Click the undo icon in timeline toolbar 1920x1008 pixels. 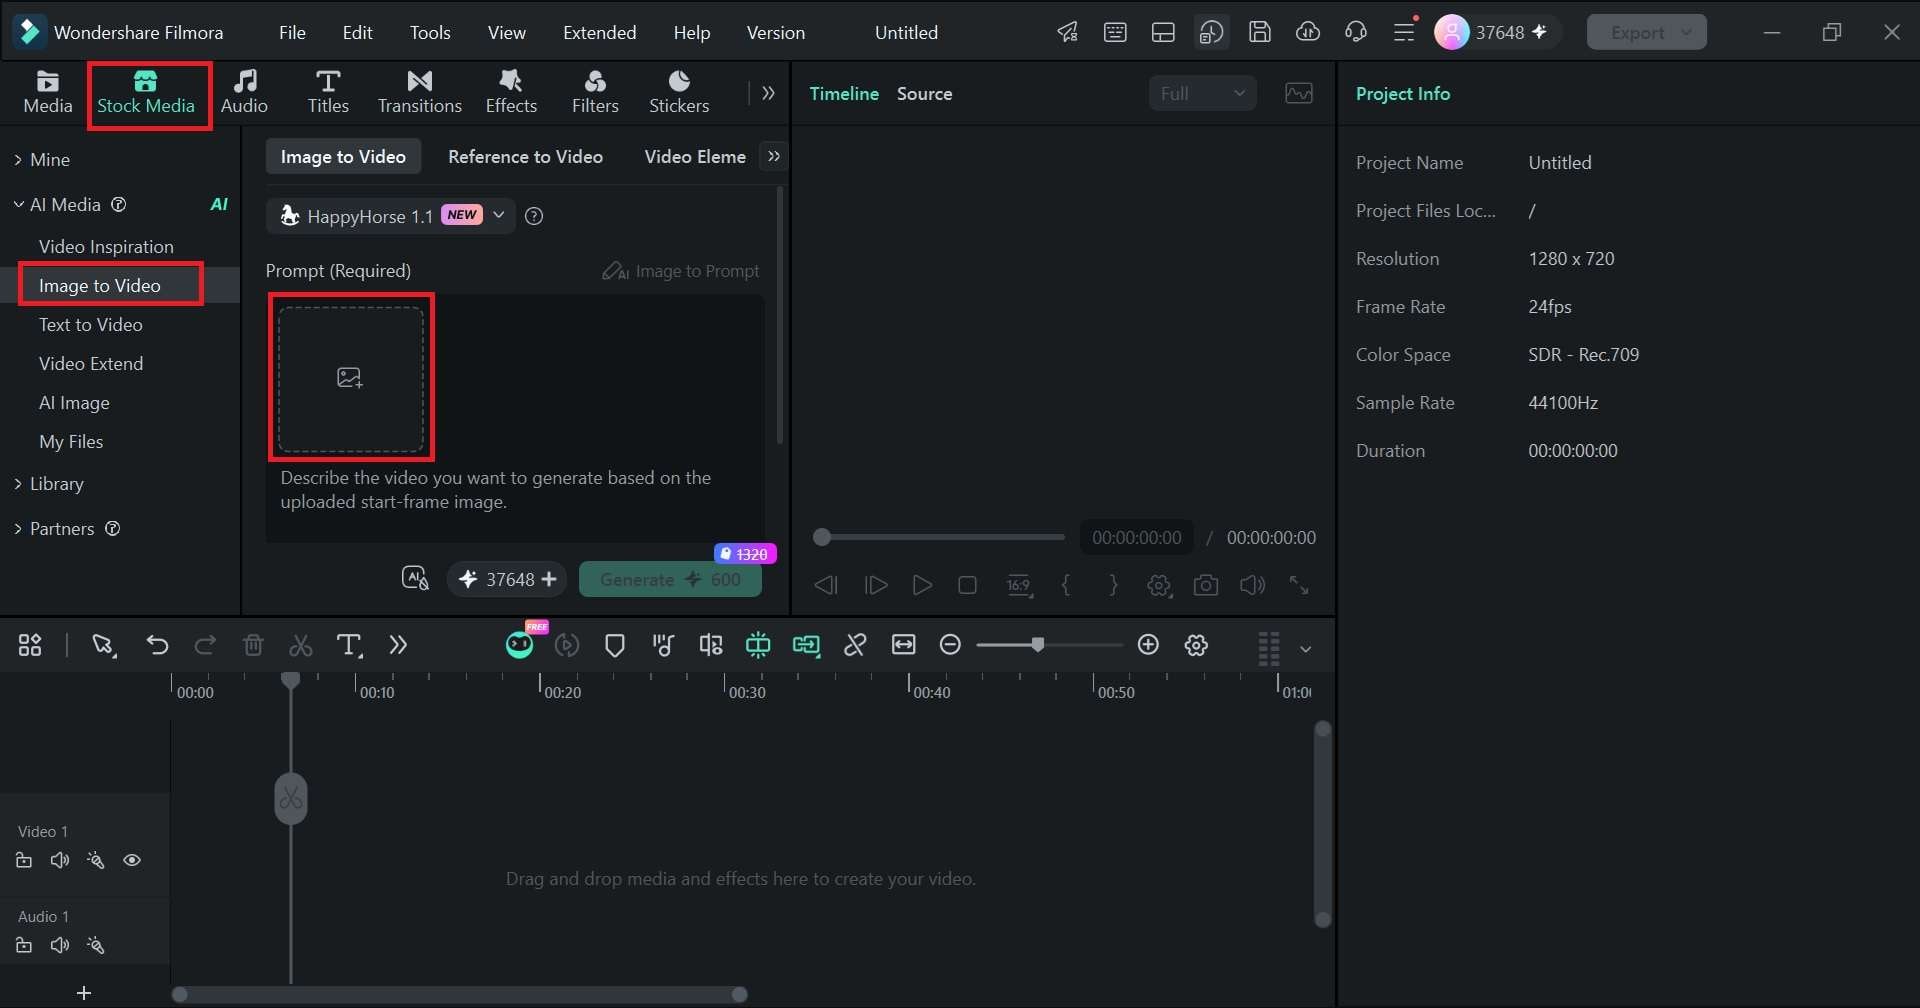[x=157, y=645]
